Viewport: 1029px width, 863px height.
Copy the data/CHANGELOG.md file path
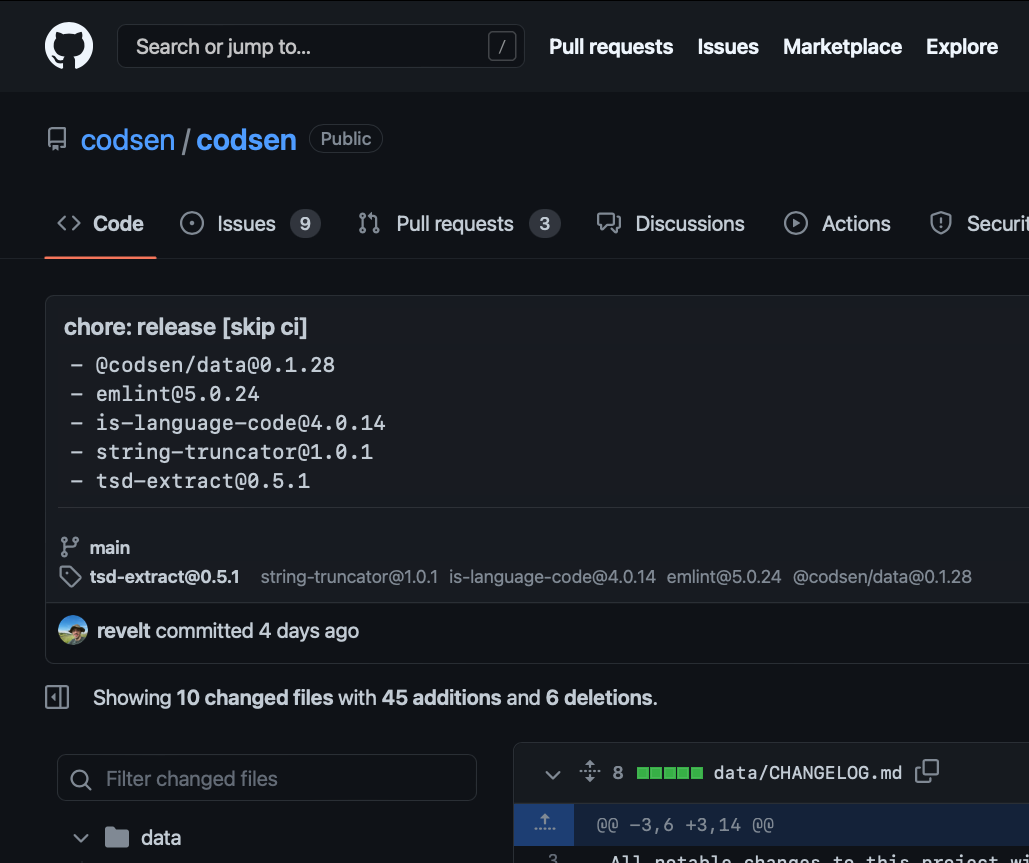(927, 771)
